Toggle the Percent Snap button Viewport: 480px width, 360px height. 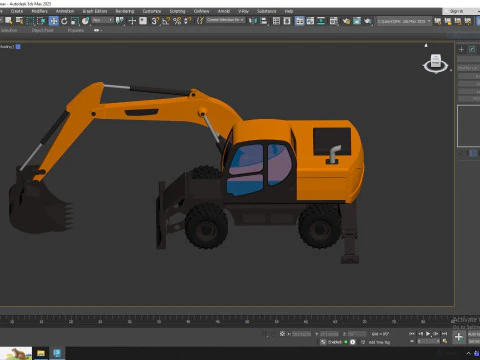[177, 21]
